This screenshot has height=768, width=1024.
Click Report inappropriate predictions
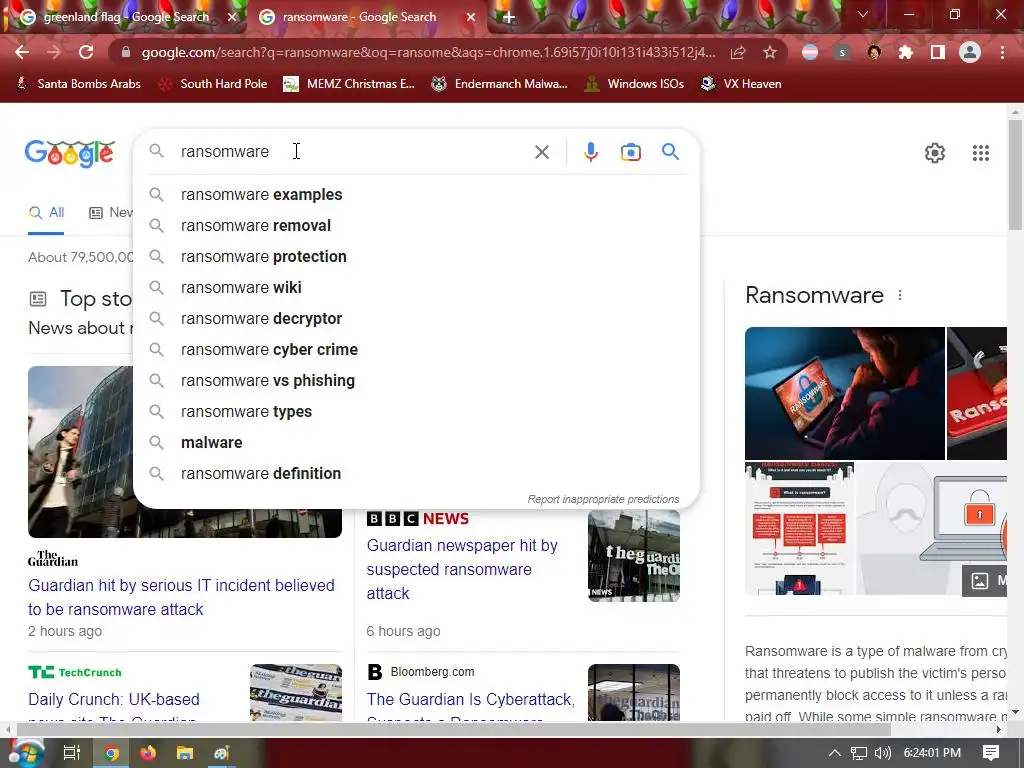(x=603, y=499)
